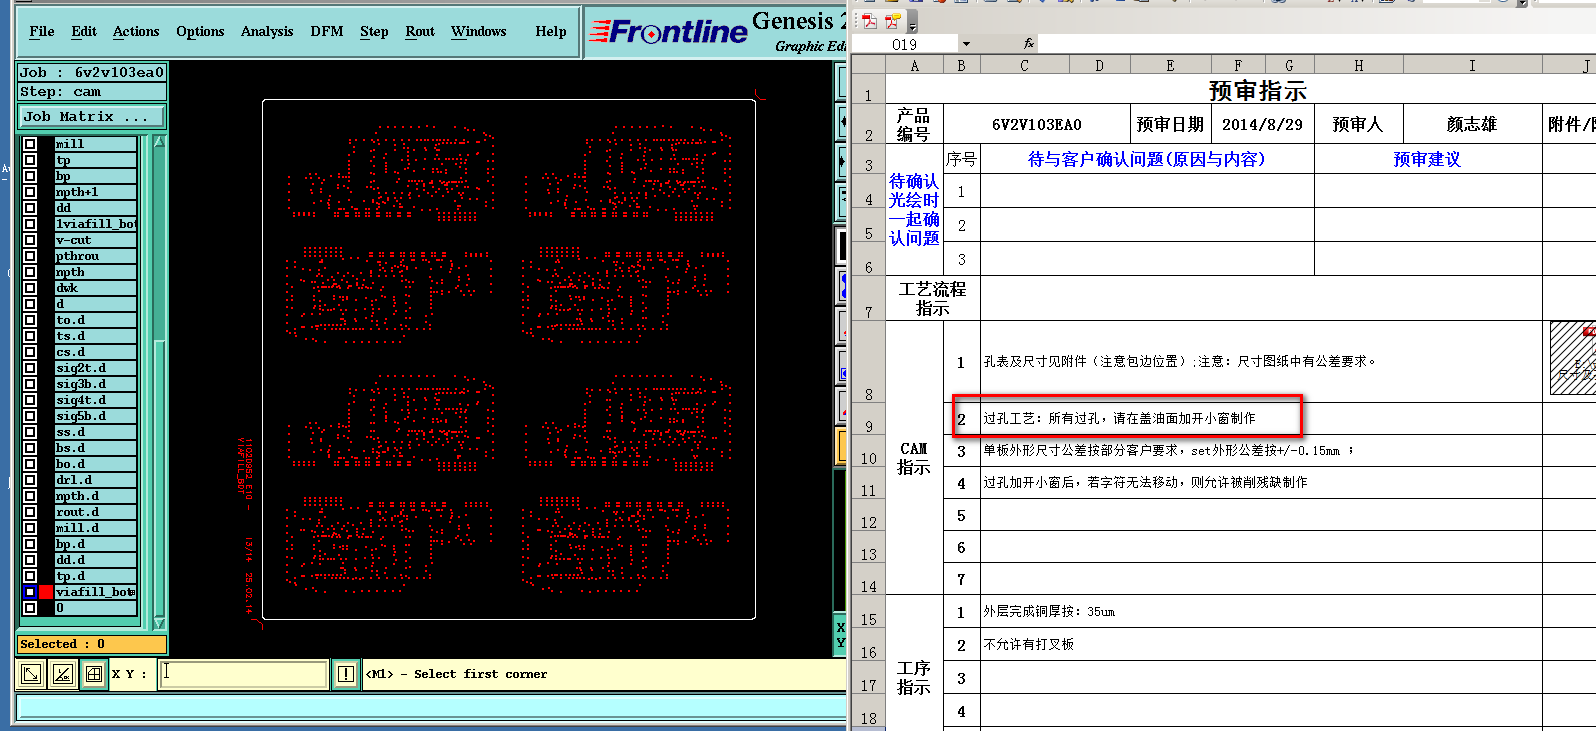Click the Excel formula bar
1596x731 pixels.
coord(1316,44)
